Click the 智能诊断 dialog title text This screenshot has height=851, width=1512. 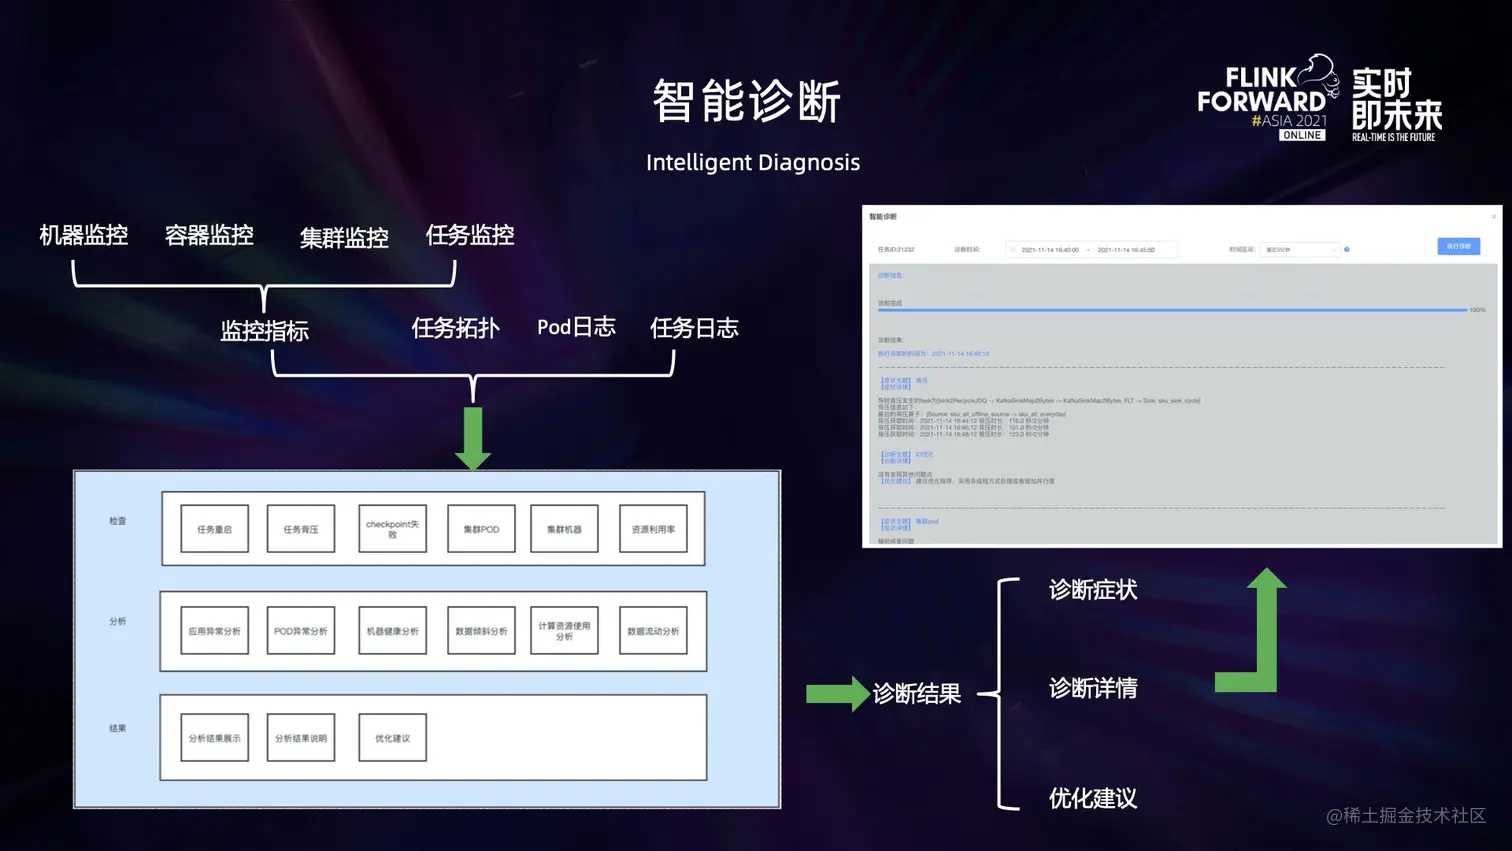883,217
